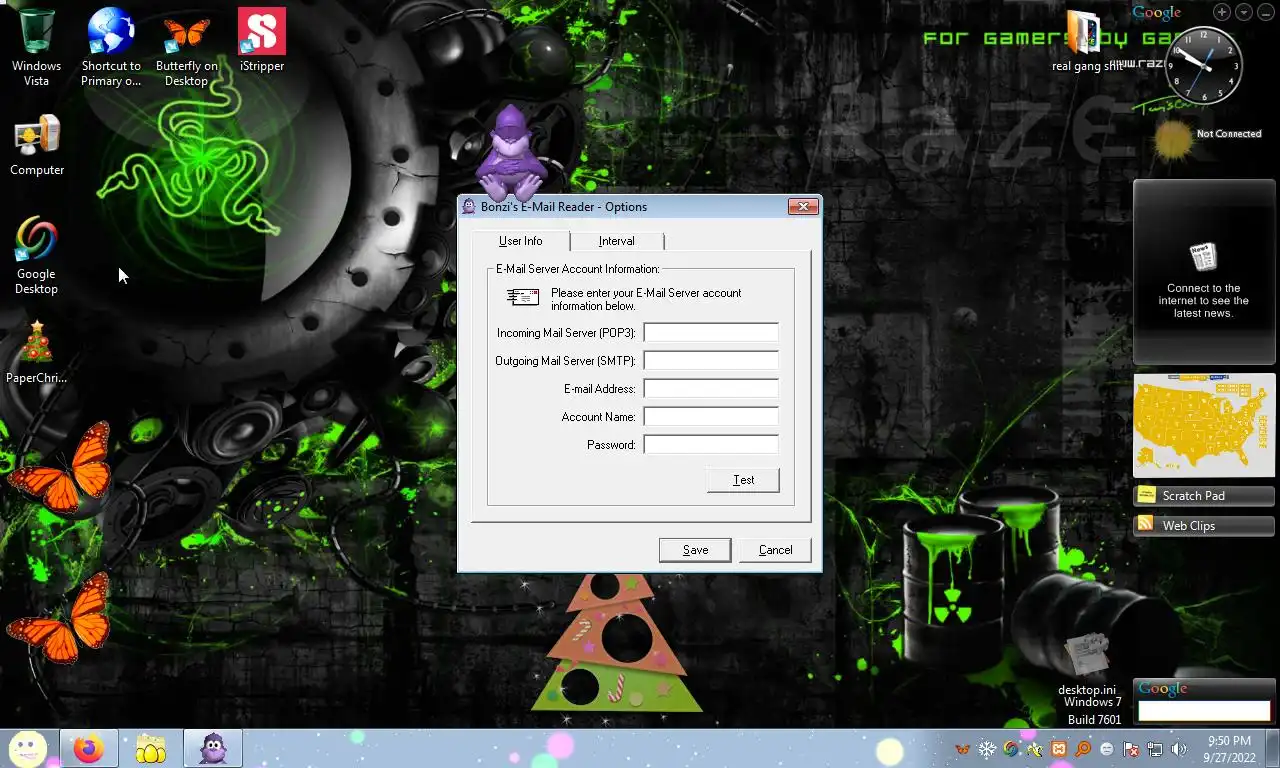The image size is (1280, 768).
Task: Focus the Account Name field
Action: coord(711,416)
